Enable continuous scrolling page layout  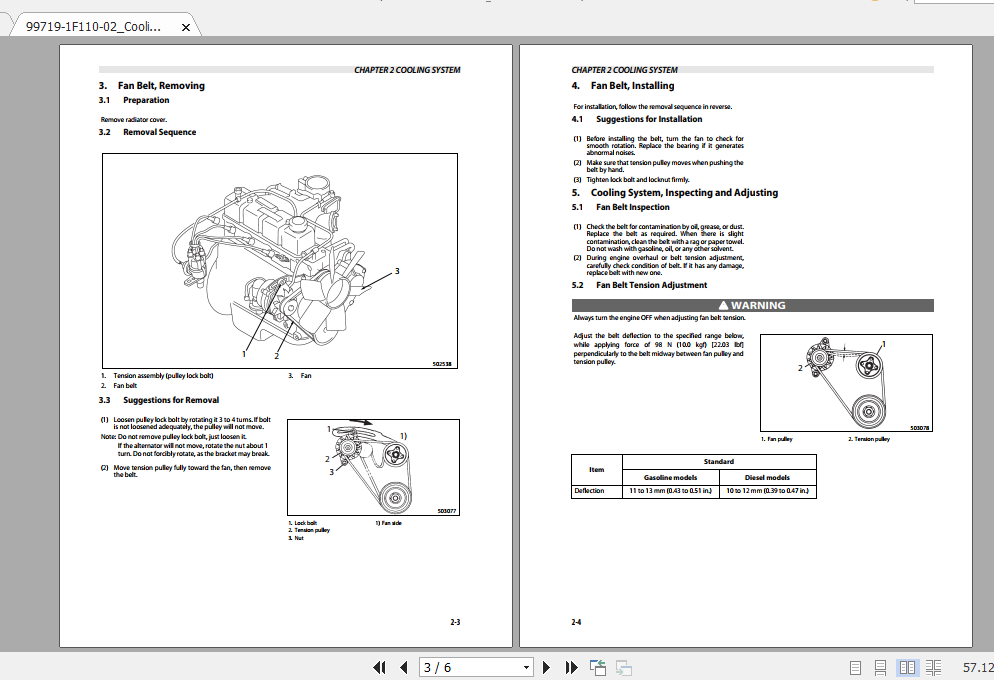[x=880, y=667]
